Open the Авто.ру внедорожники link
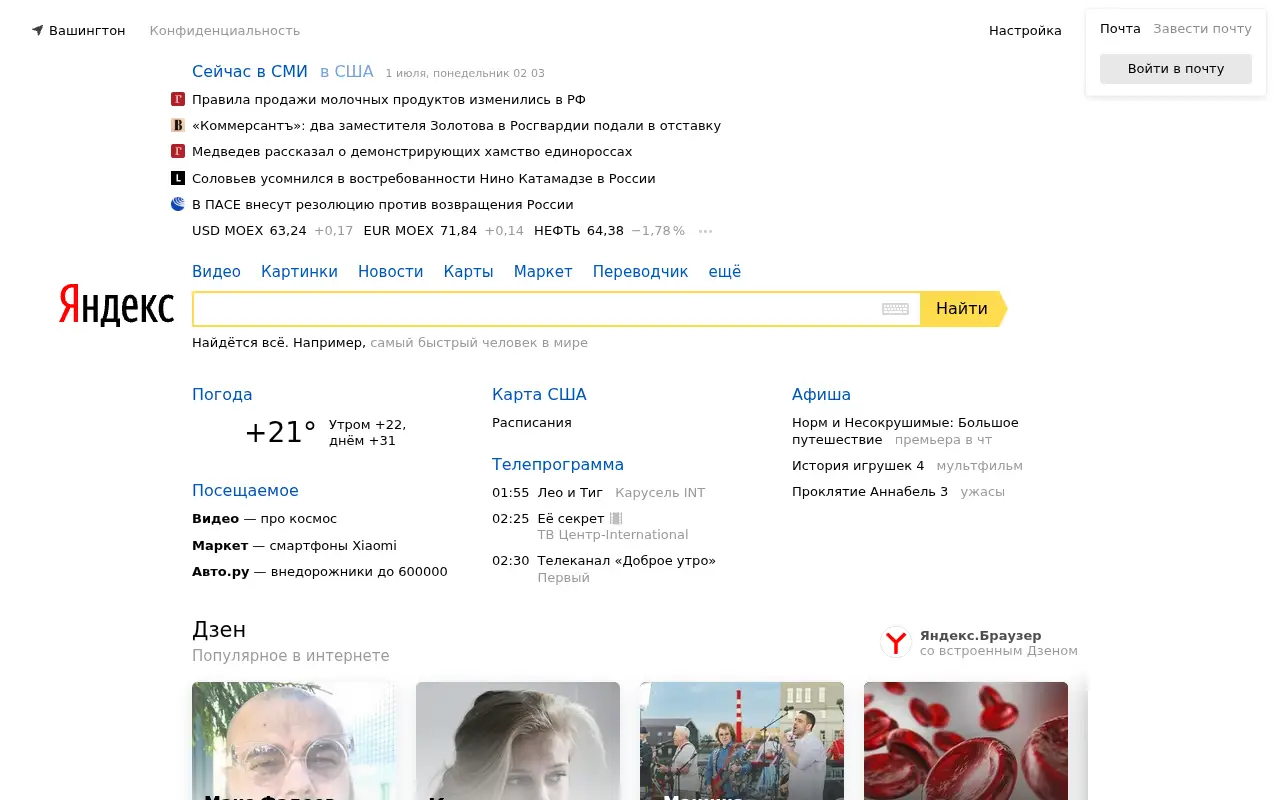 point(320,571)
